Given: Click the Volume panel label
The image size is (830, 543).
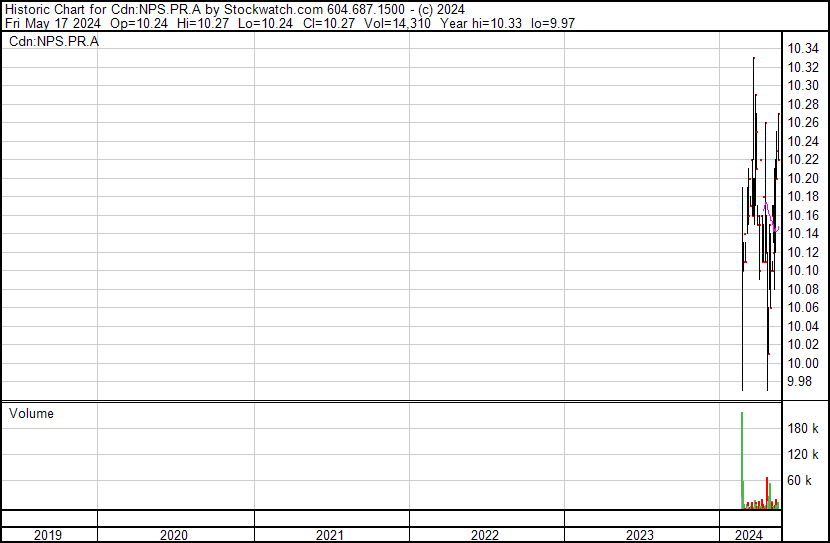Looking at the screenshot, I should (31, 413).
